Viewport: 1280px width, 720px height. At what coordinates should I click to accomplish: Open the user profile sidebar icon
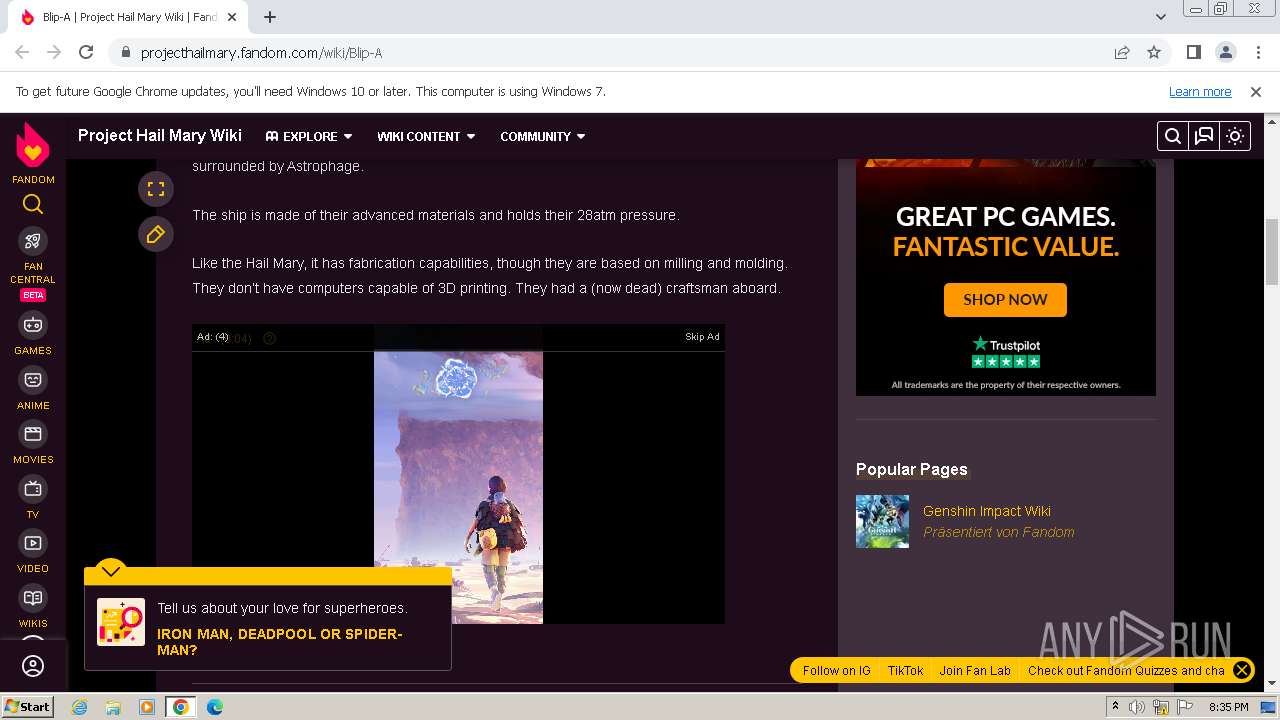(33, 666)
